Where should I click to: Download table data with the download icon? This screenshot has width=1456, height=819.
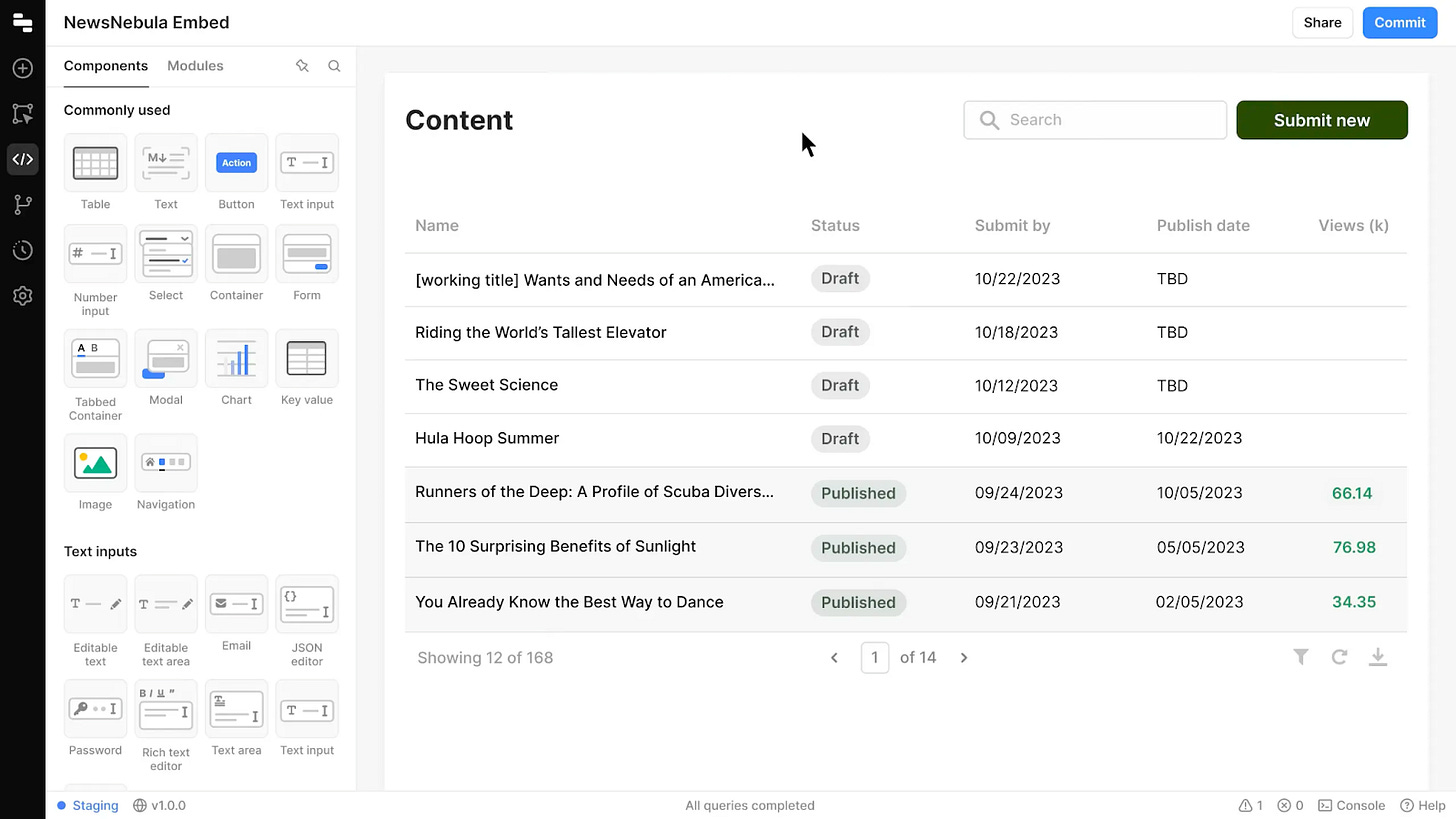(x=1378, y=657)
